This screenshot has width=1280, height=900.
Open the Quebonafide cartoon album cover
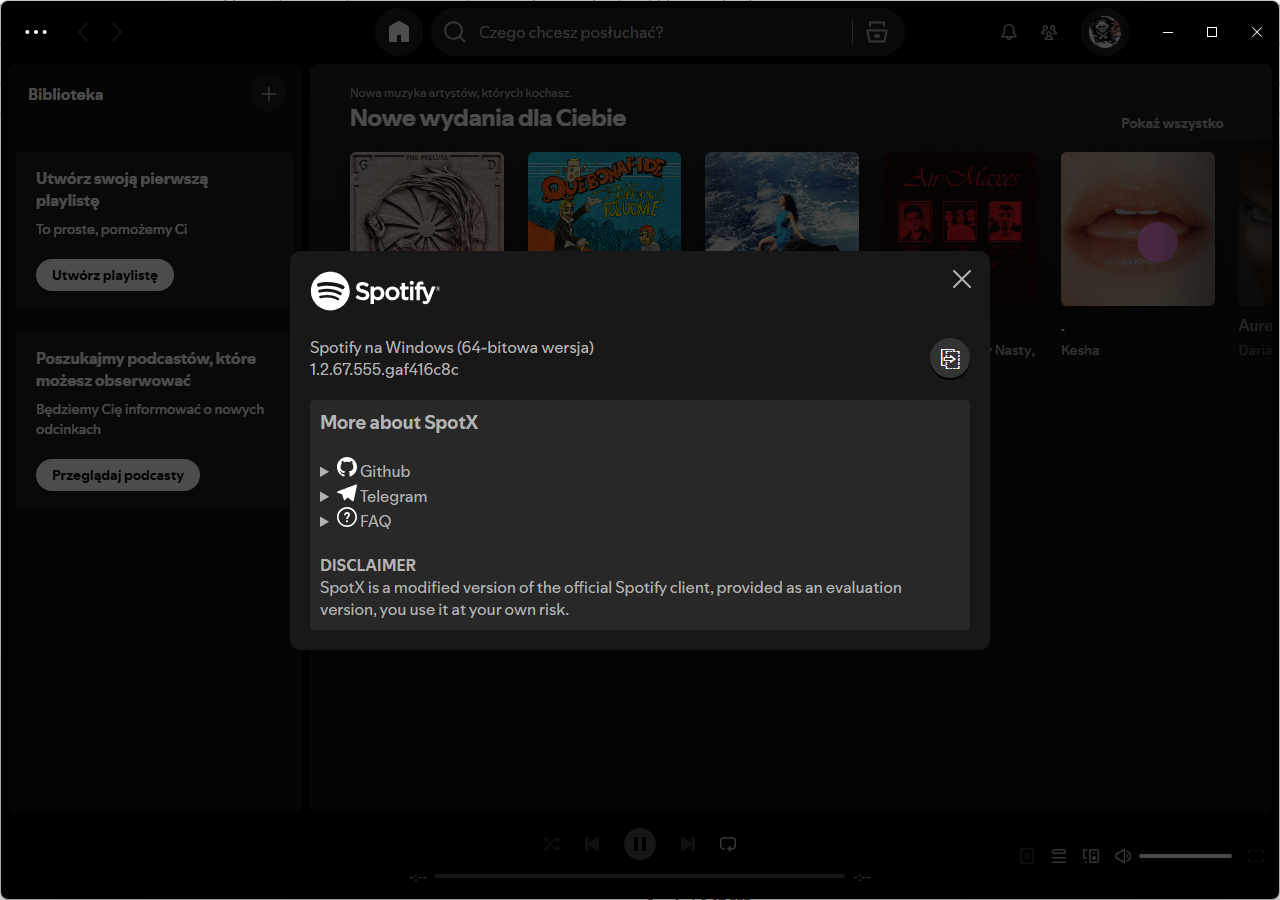(x=604, y=202)
